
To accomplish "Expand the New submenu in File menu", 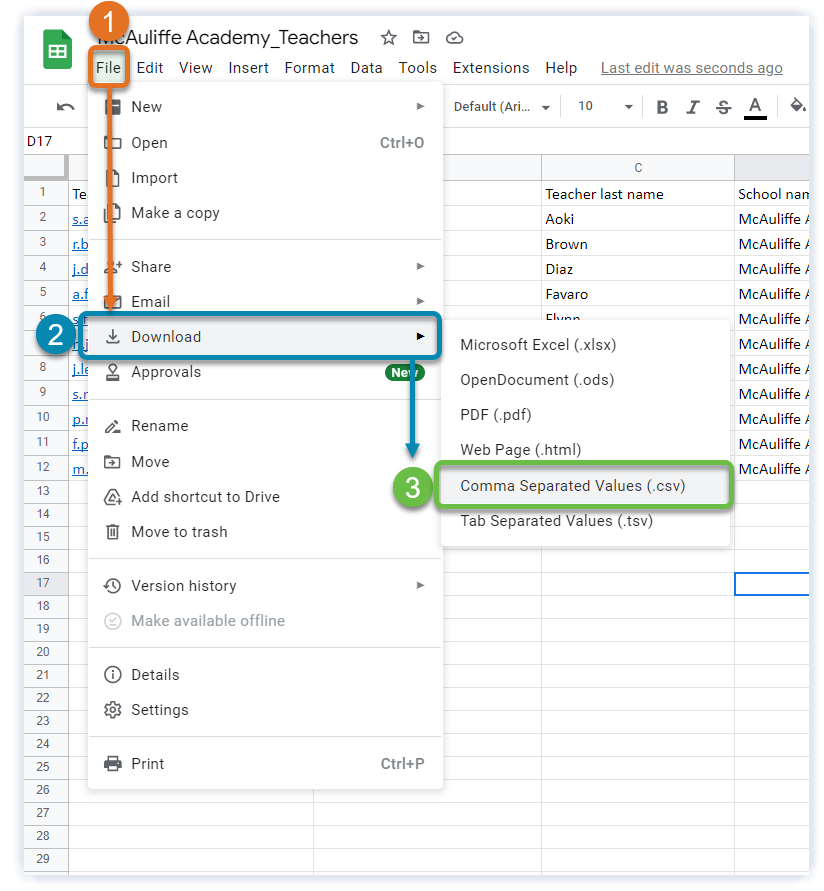I will [x=265, y=107].
